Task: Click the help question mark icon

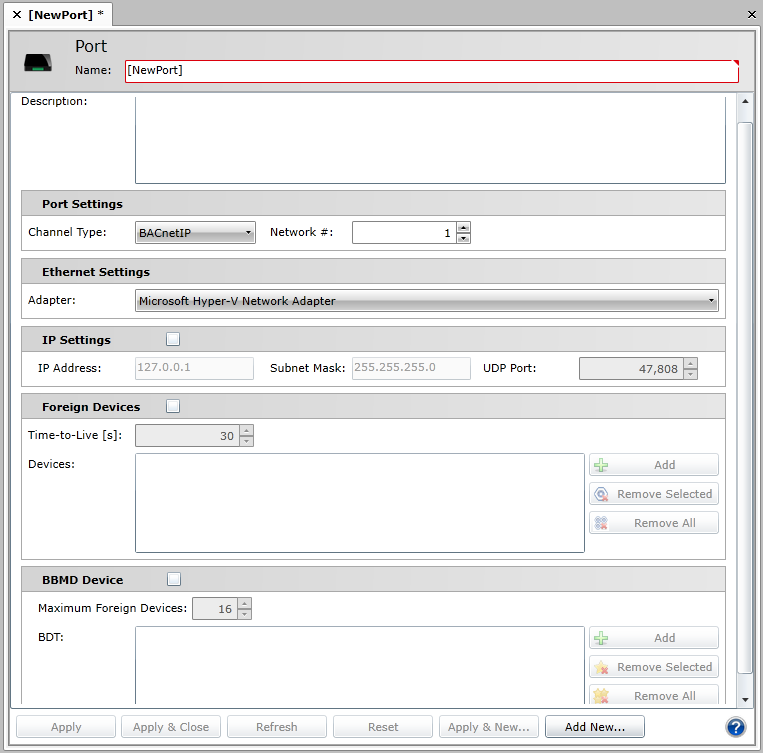Action: [737, 727]
